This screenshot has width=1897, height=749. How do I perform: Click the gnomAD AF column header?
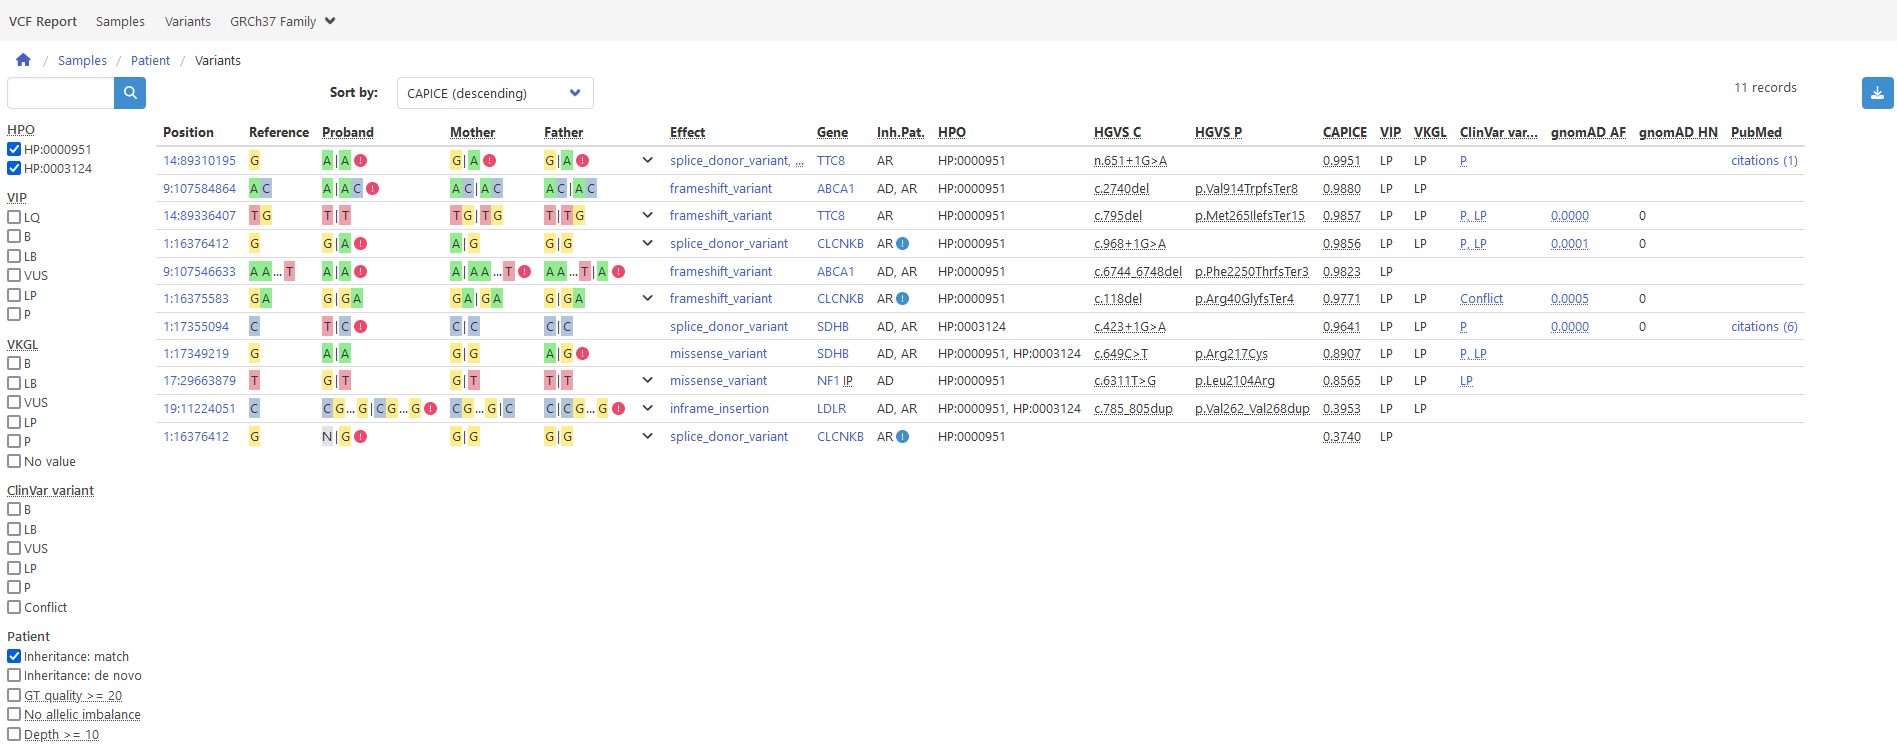pyautogui.click(x=1588, y=132)
